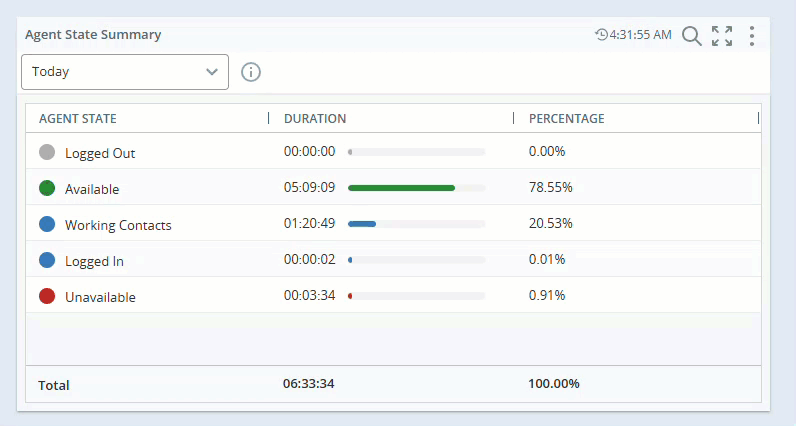Click the search magnifier icon
This screenshot has height=426, width=796.
pyautogui.click(x=691, y=36)
